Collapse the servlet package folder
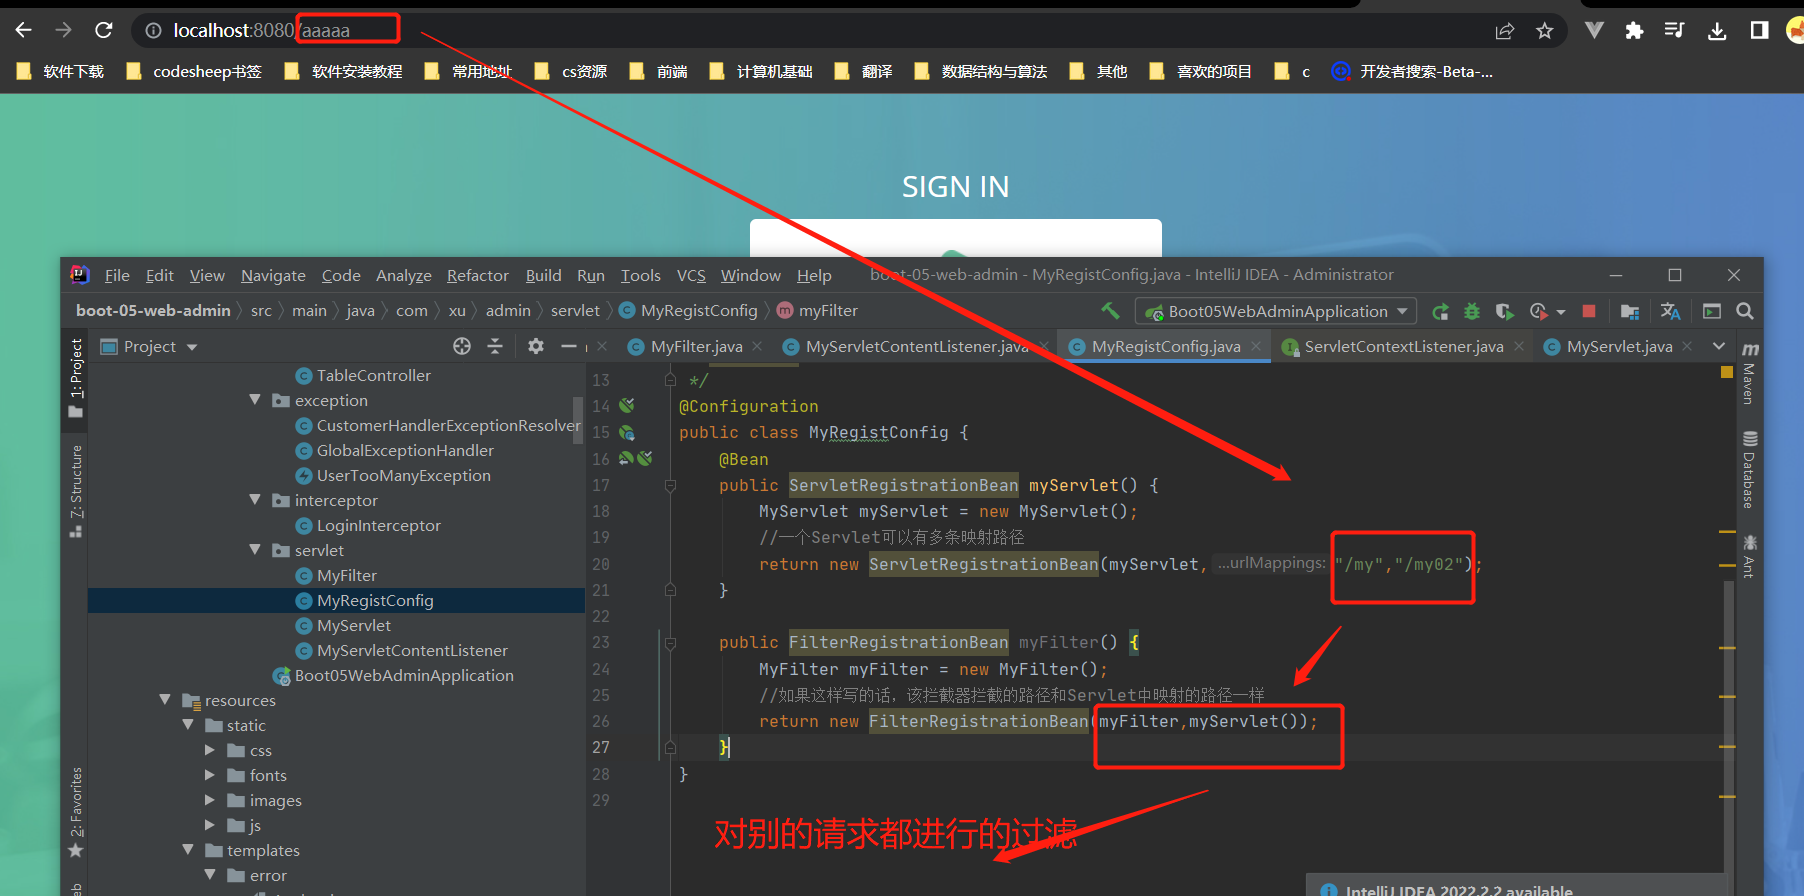This screenshot has width=1804, height=896. [255, 549]
